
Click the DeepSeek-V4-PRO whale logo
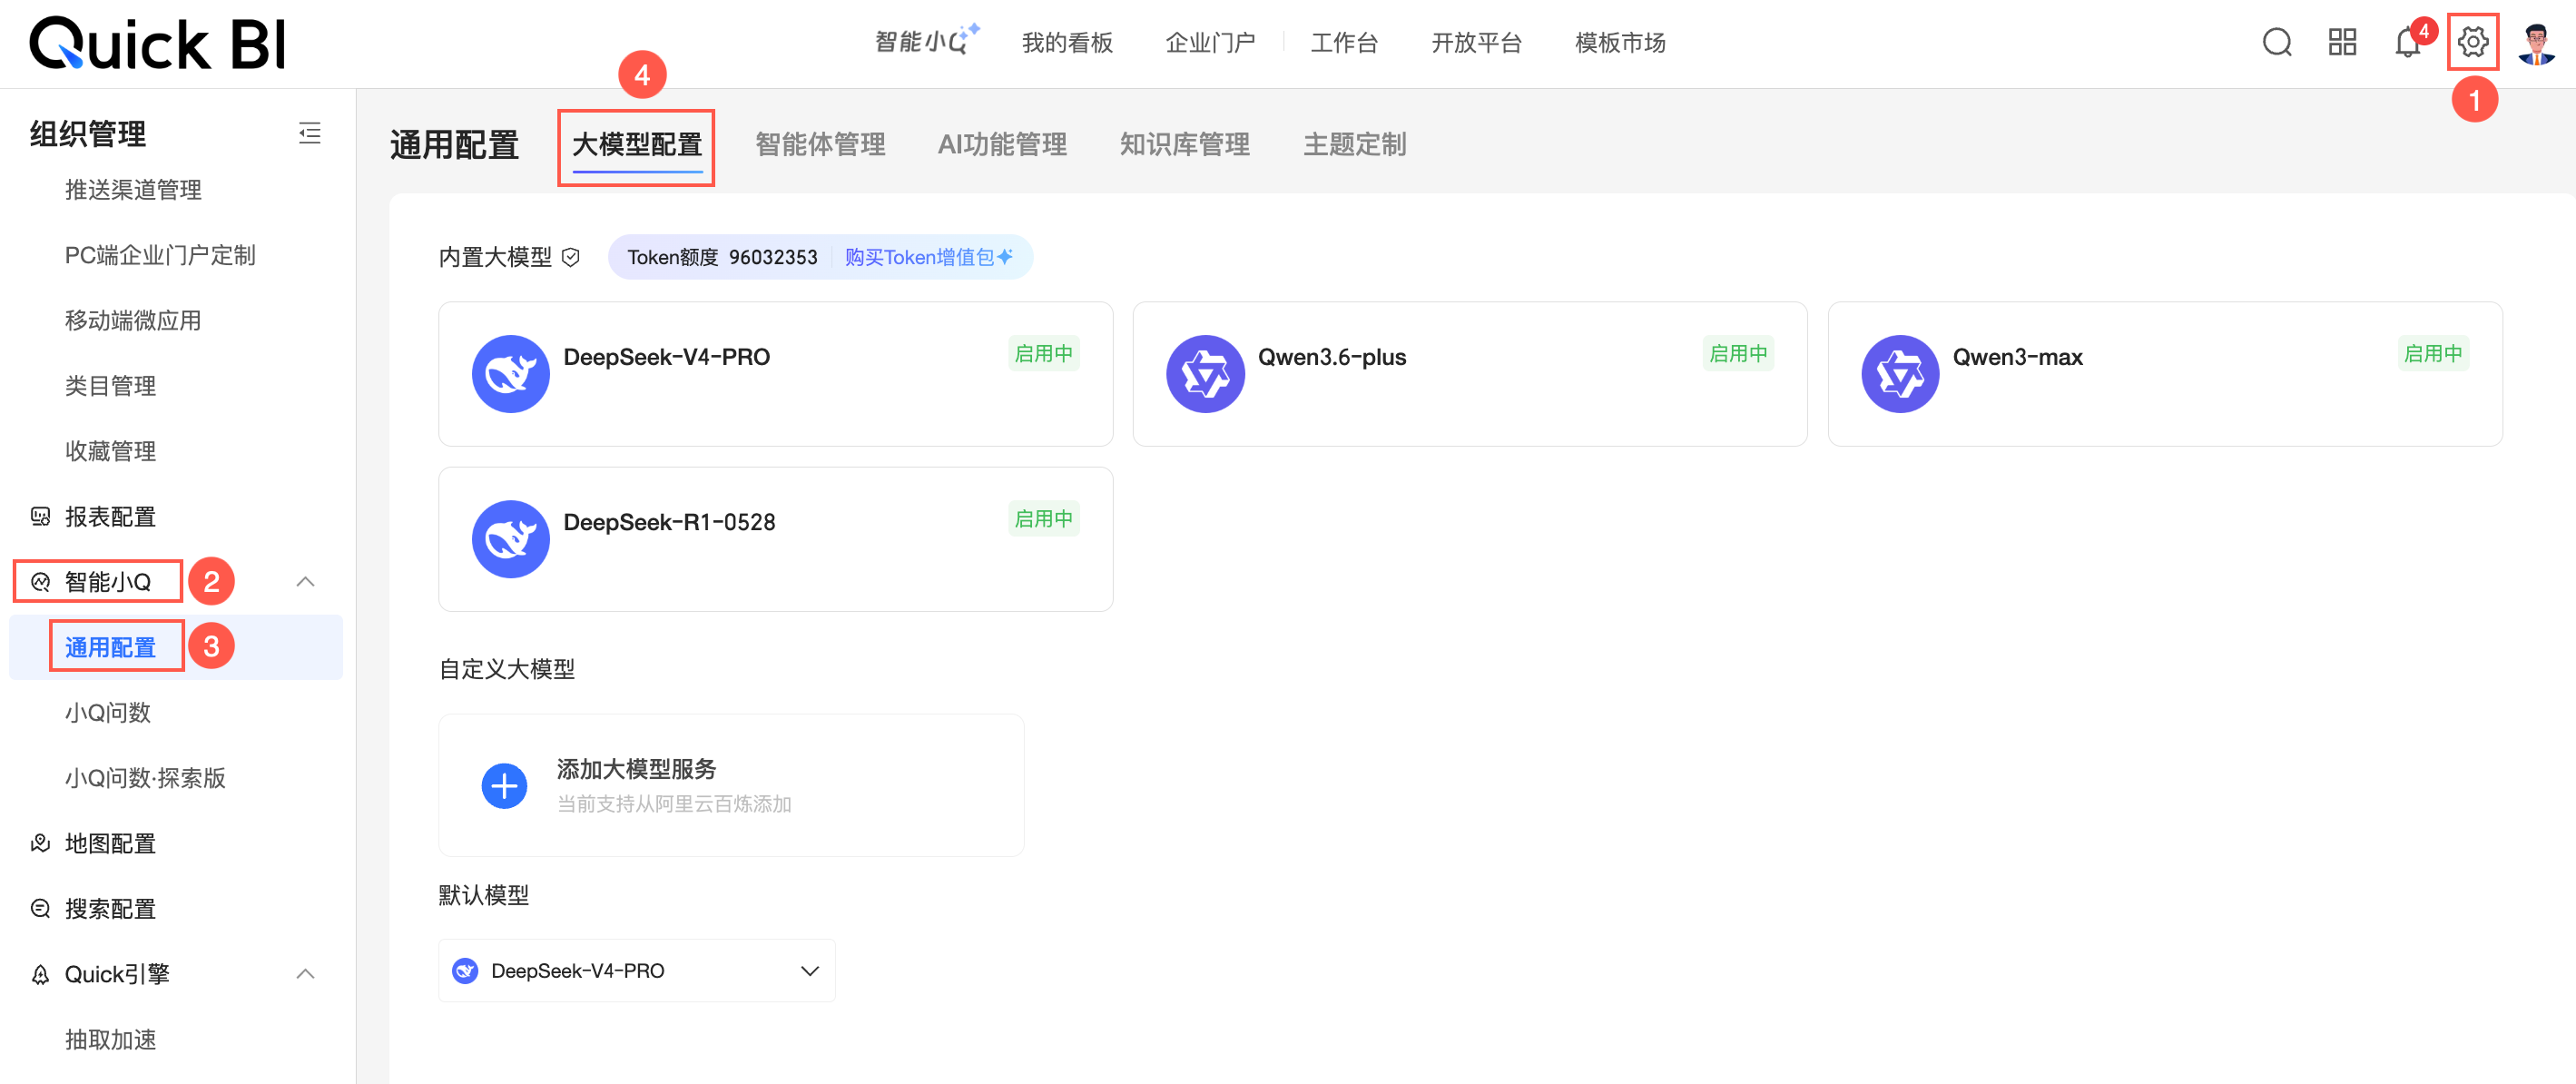point(510,373)
